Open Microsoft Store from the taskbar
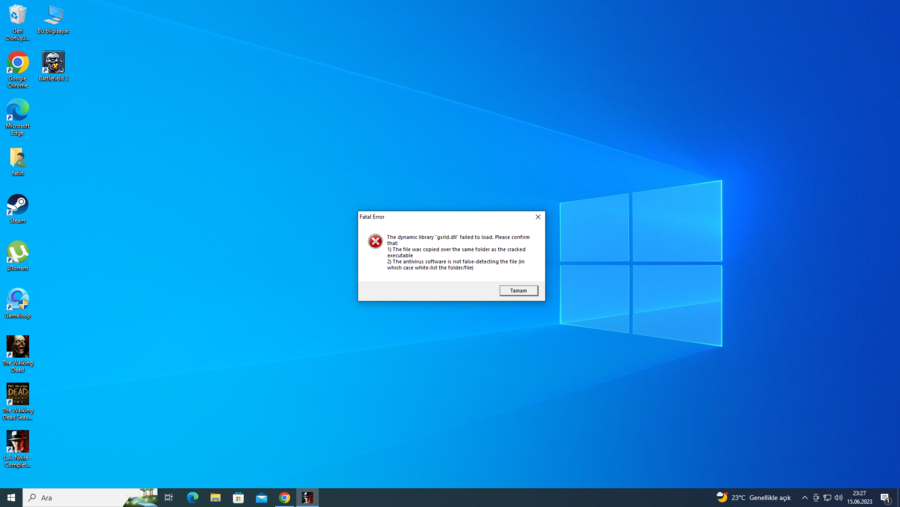This screenshot has height=507, width=900. pos(238,498)
